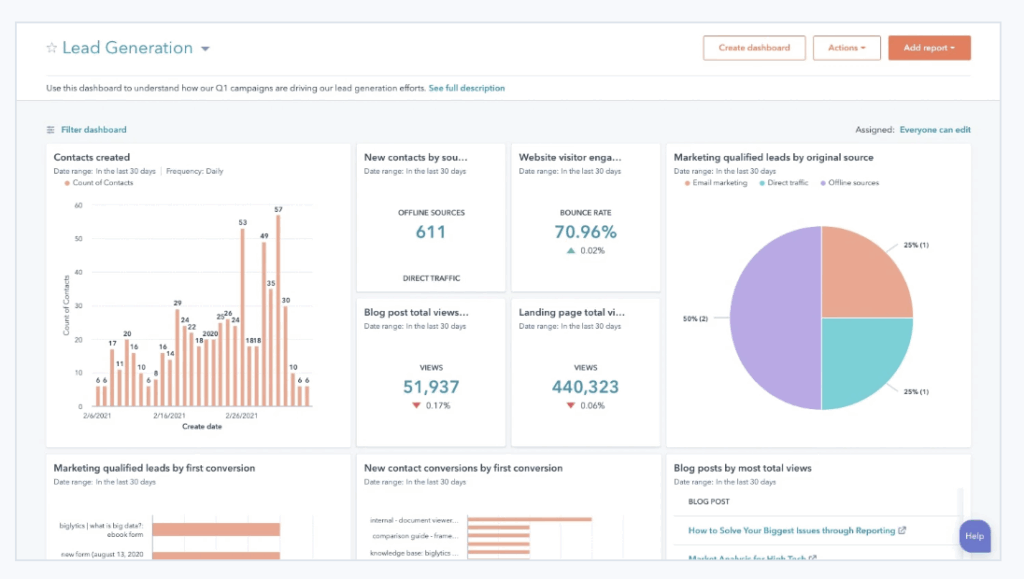1024x579 pixels.
Task: Click the 51,937 blog views value
Action: point(431,387)
